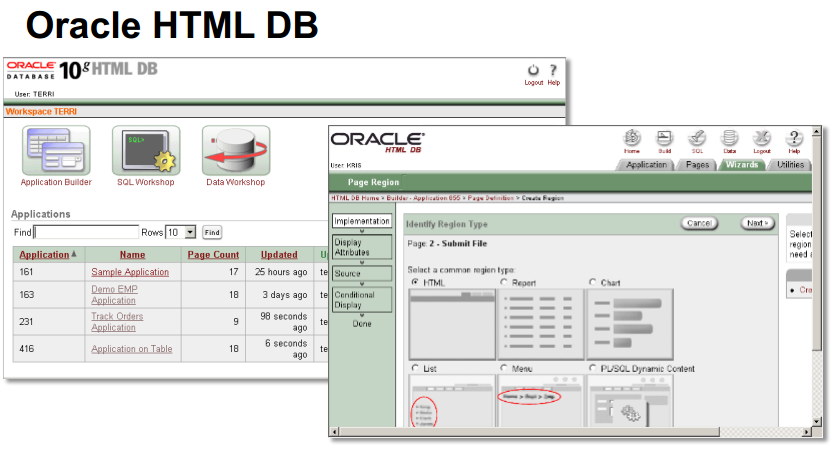Click the Data icon in Page Region window

(x=730, y=138)
